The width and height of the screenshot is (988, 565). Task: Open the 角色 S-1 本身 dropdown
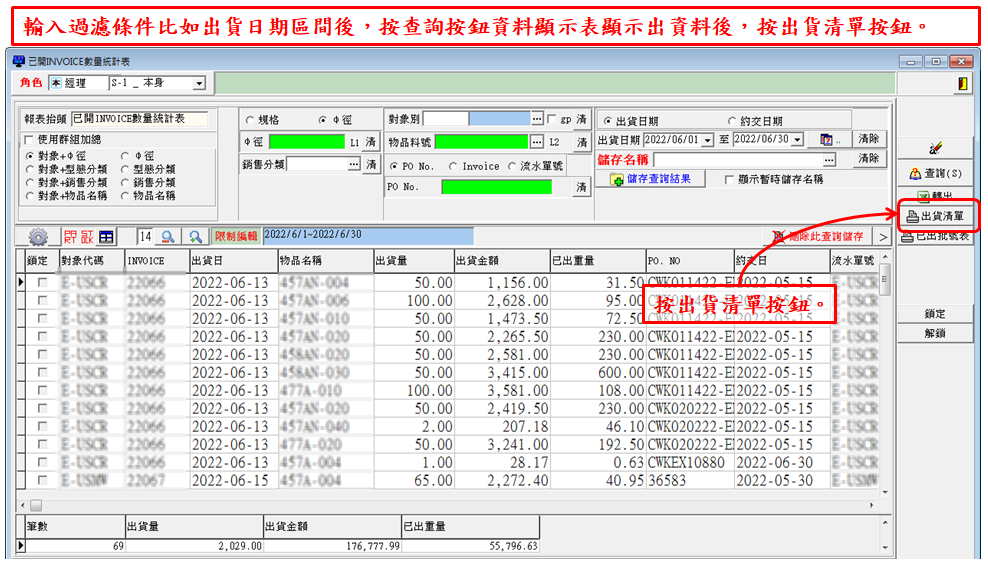click(x=199, y=84)
